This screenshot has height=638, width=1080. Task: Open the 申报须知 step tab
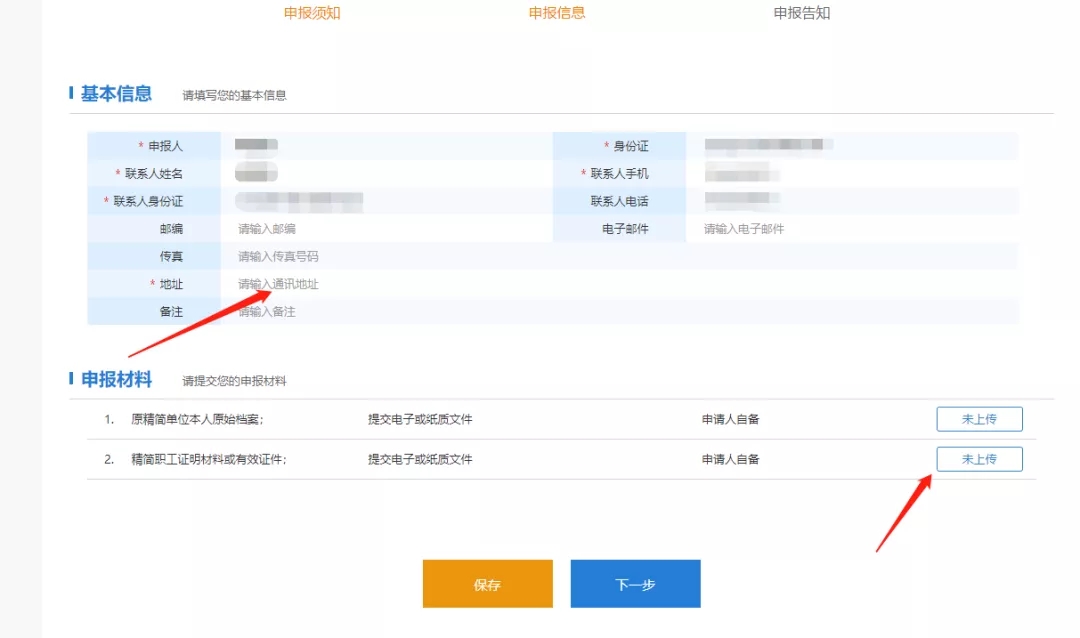tap(312, 13)
